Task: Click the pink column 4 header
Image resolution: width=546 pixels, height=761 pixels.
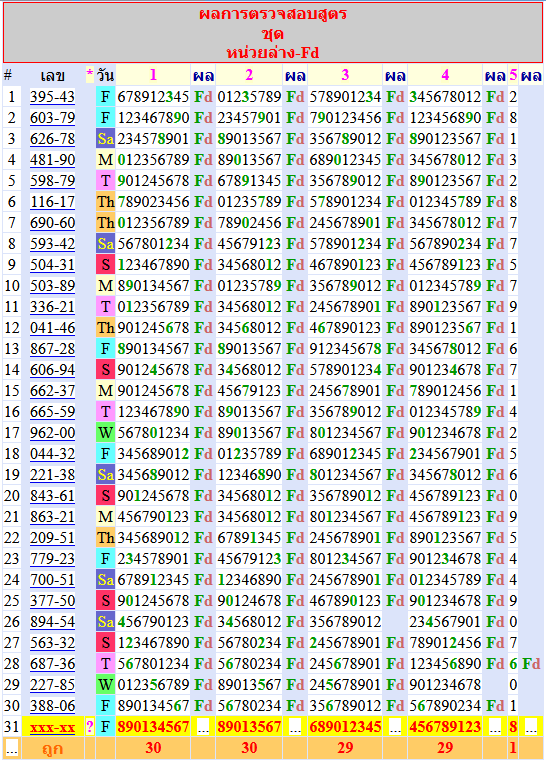Action: click(x=445, y=75)
